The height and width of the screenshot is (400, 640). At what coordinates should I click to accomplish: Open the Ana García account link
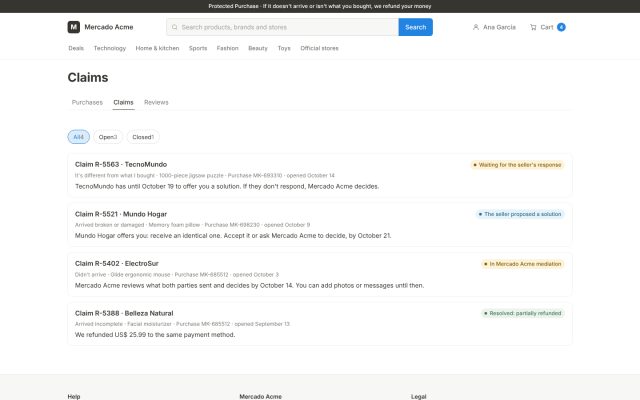(494, 27)
